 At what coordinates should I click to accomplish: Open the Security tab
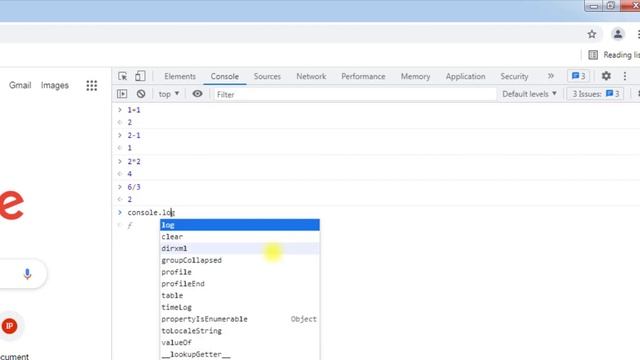coord(514,76)
